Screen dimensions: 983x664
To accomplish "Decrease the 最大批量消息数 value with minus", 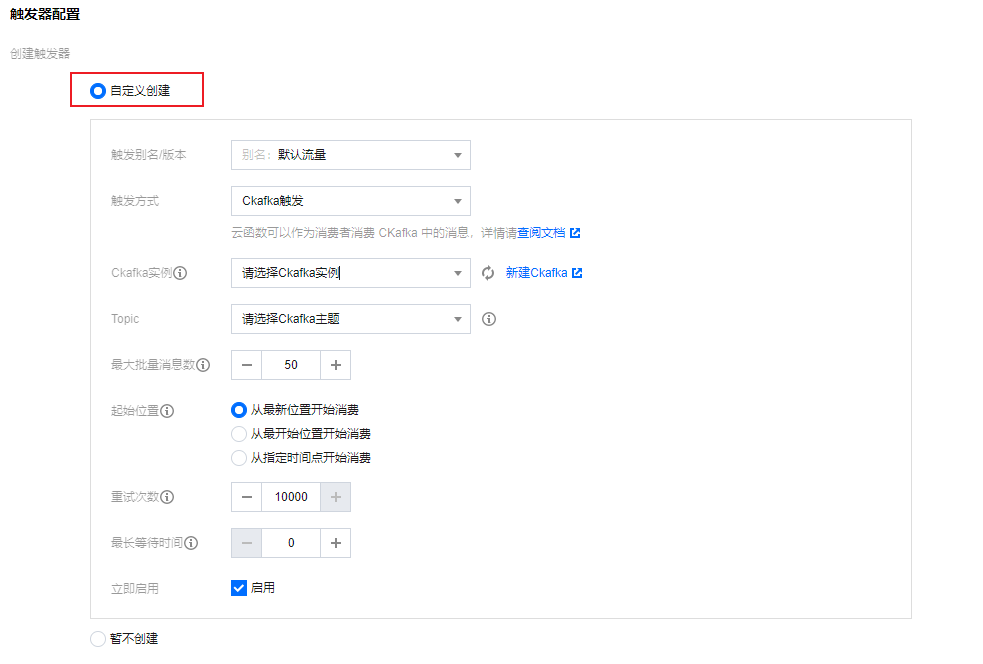I will tap(247, 365).
